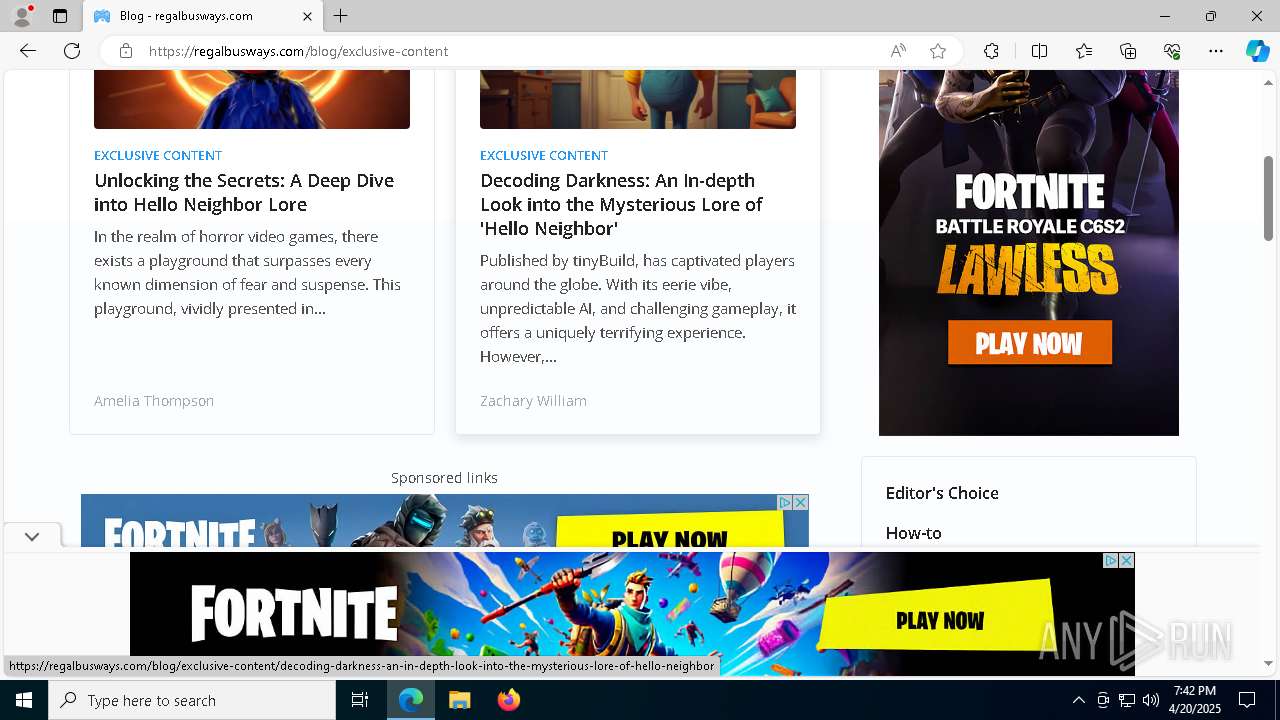The width and height of the screenshot is (1280, 720).
Task: Open AdChoices info on sponsored links ad
Action: [785, 502]
